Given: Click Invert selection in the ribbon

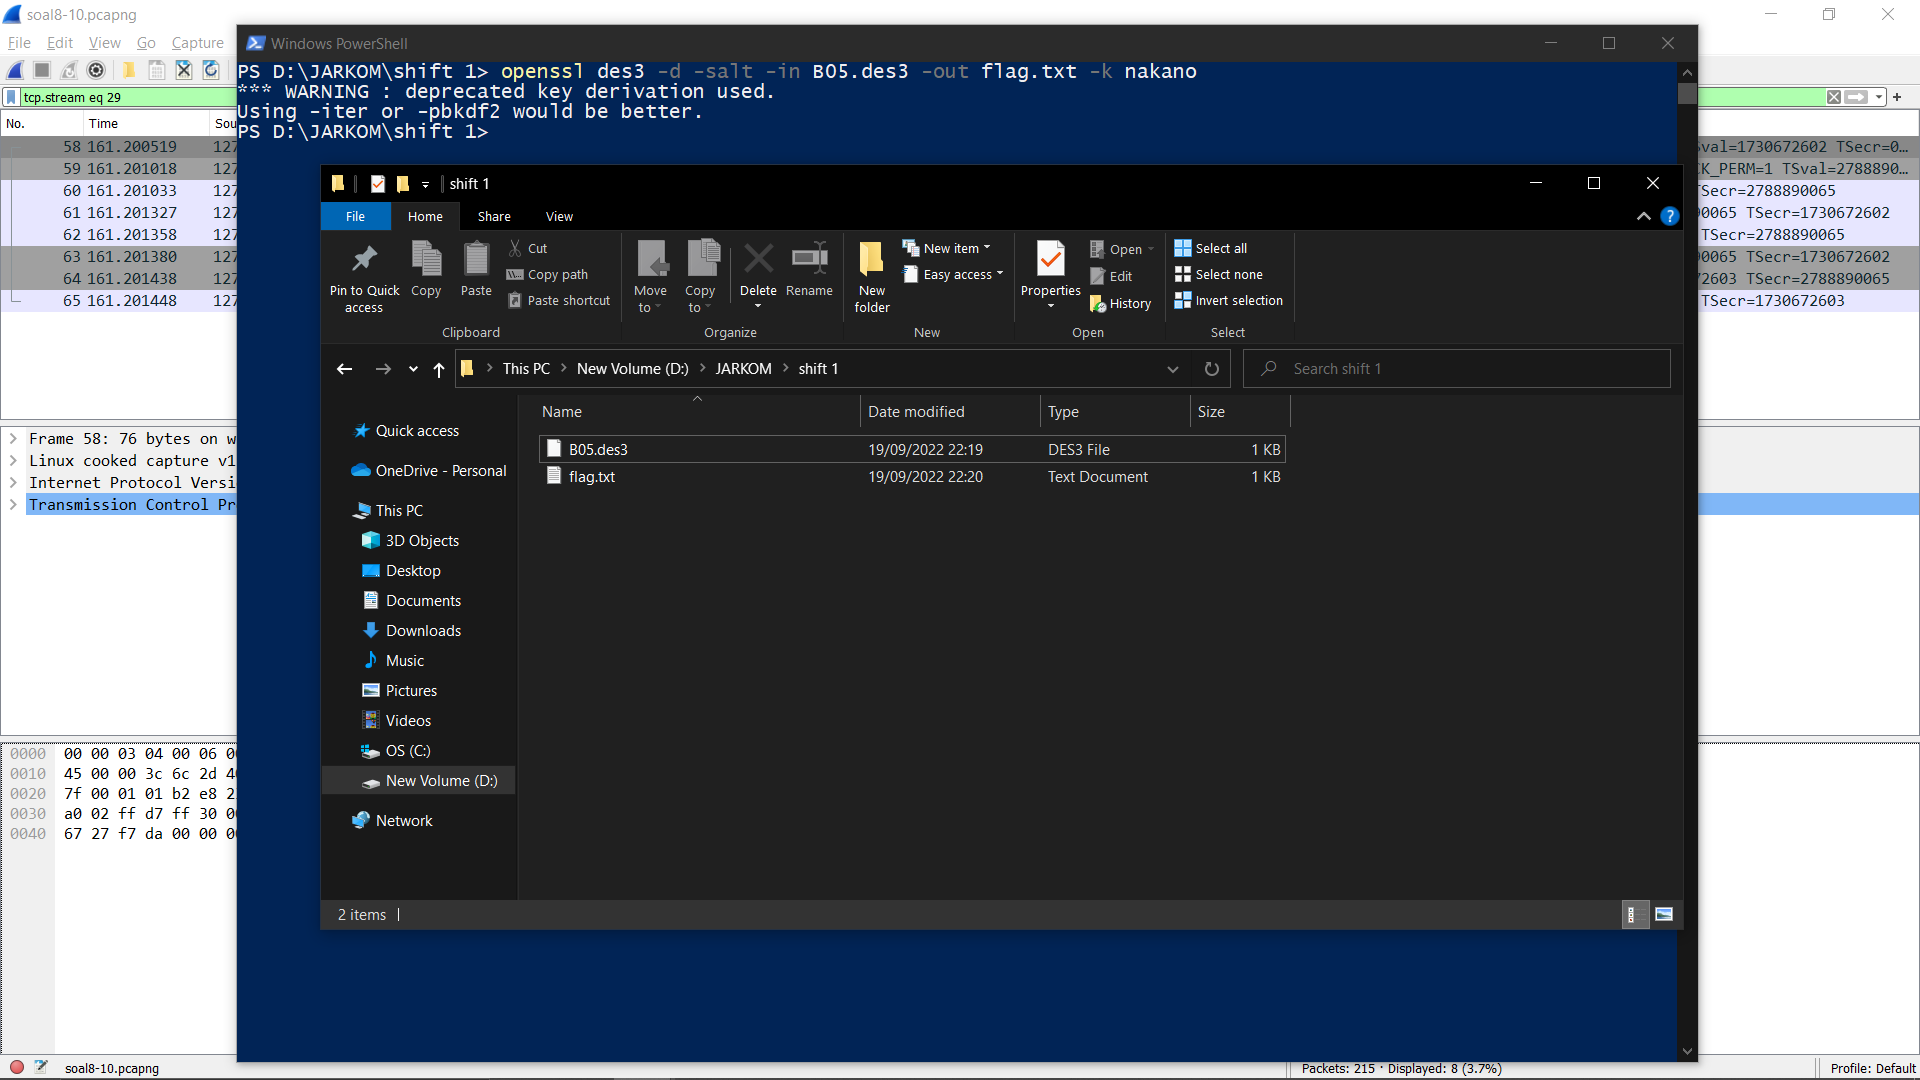Looking at the screenshot, I should pos(1228,300).
